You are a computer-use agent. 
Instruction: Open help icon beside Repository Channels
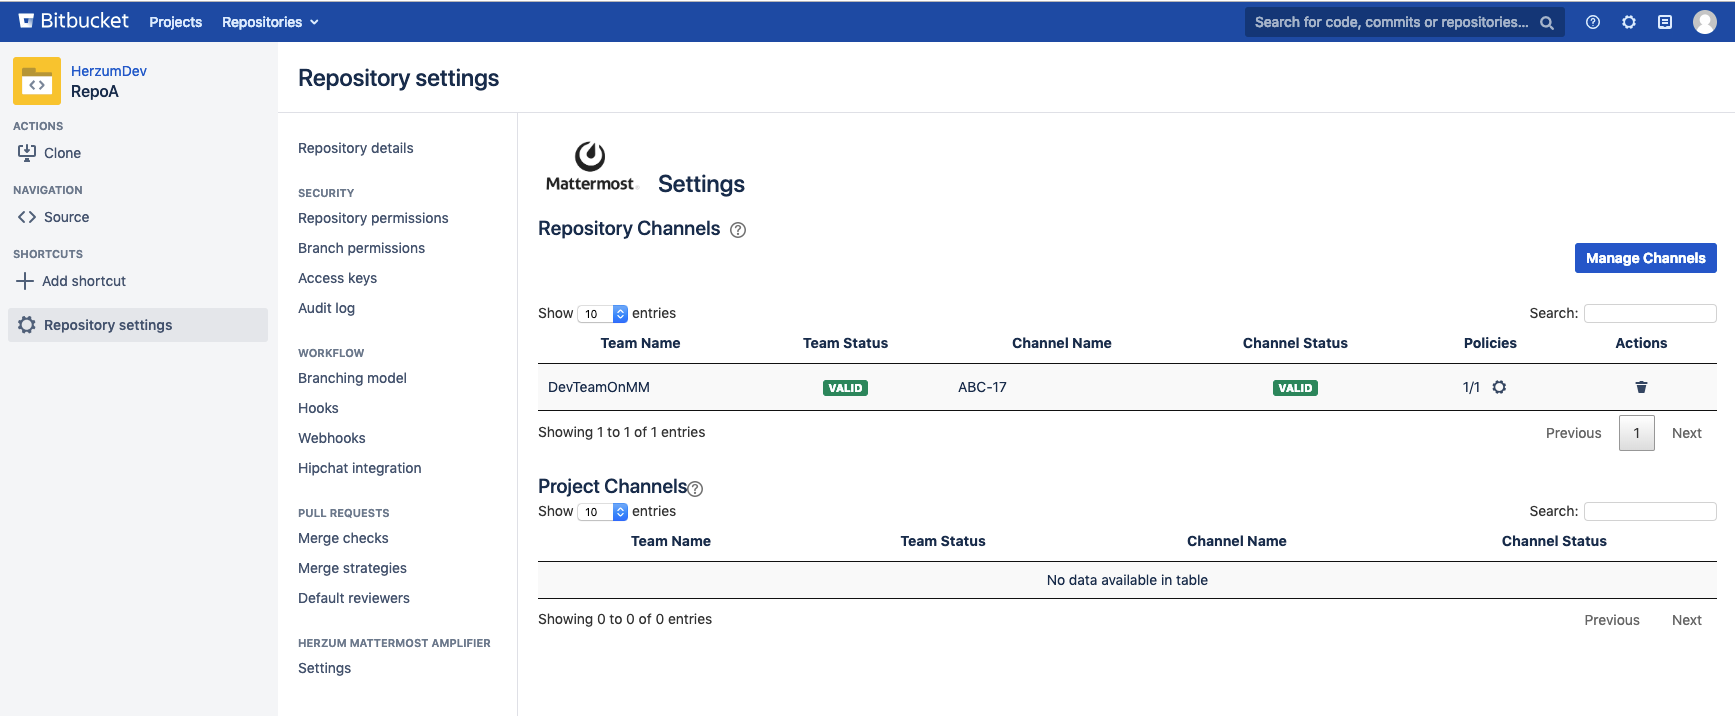tap(738, 230)
